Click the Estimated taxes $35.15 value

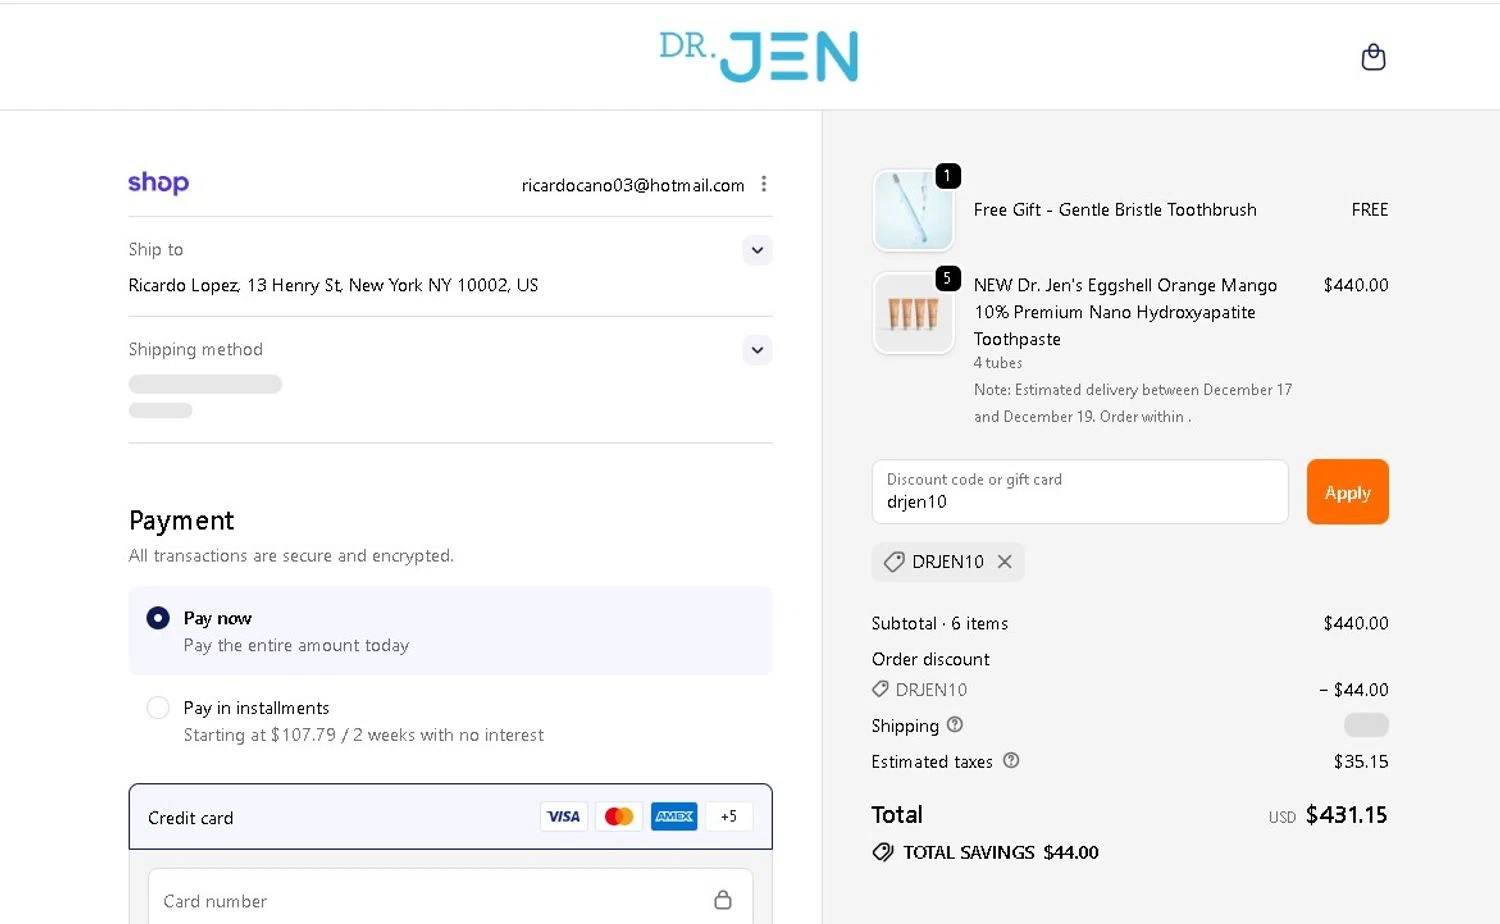pos(1361,761)
